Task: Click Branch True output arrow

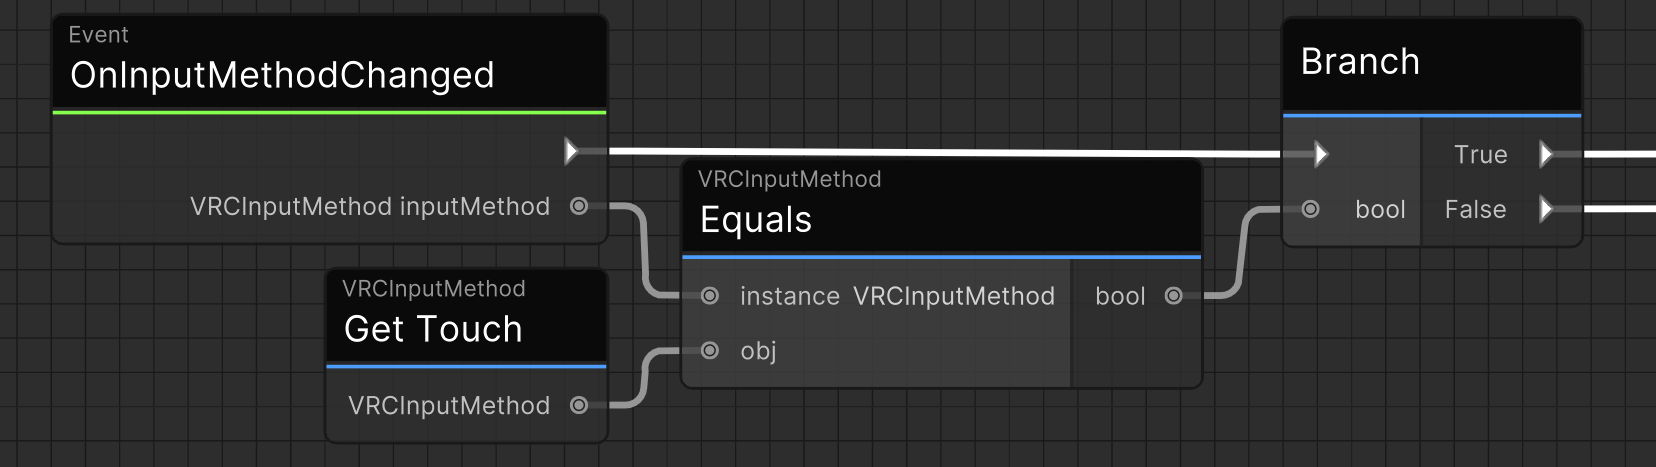Action: (x=1546, y=154)
